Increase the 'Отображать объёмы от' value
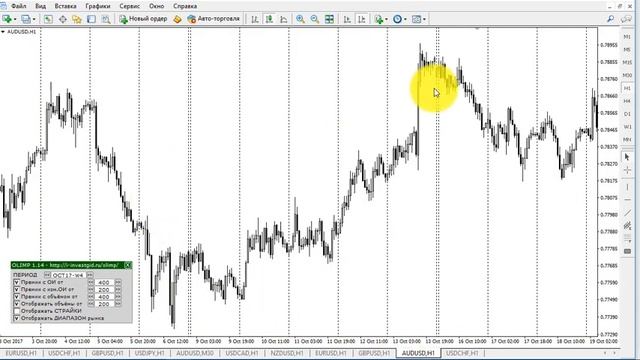Image resolution: width=640 pixels, height=360 pixels. coord(118,304)
